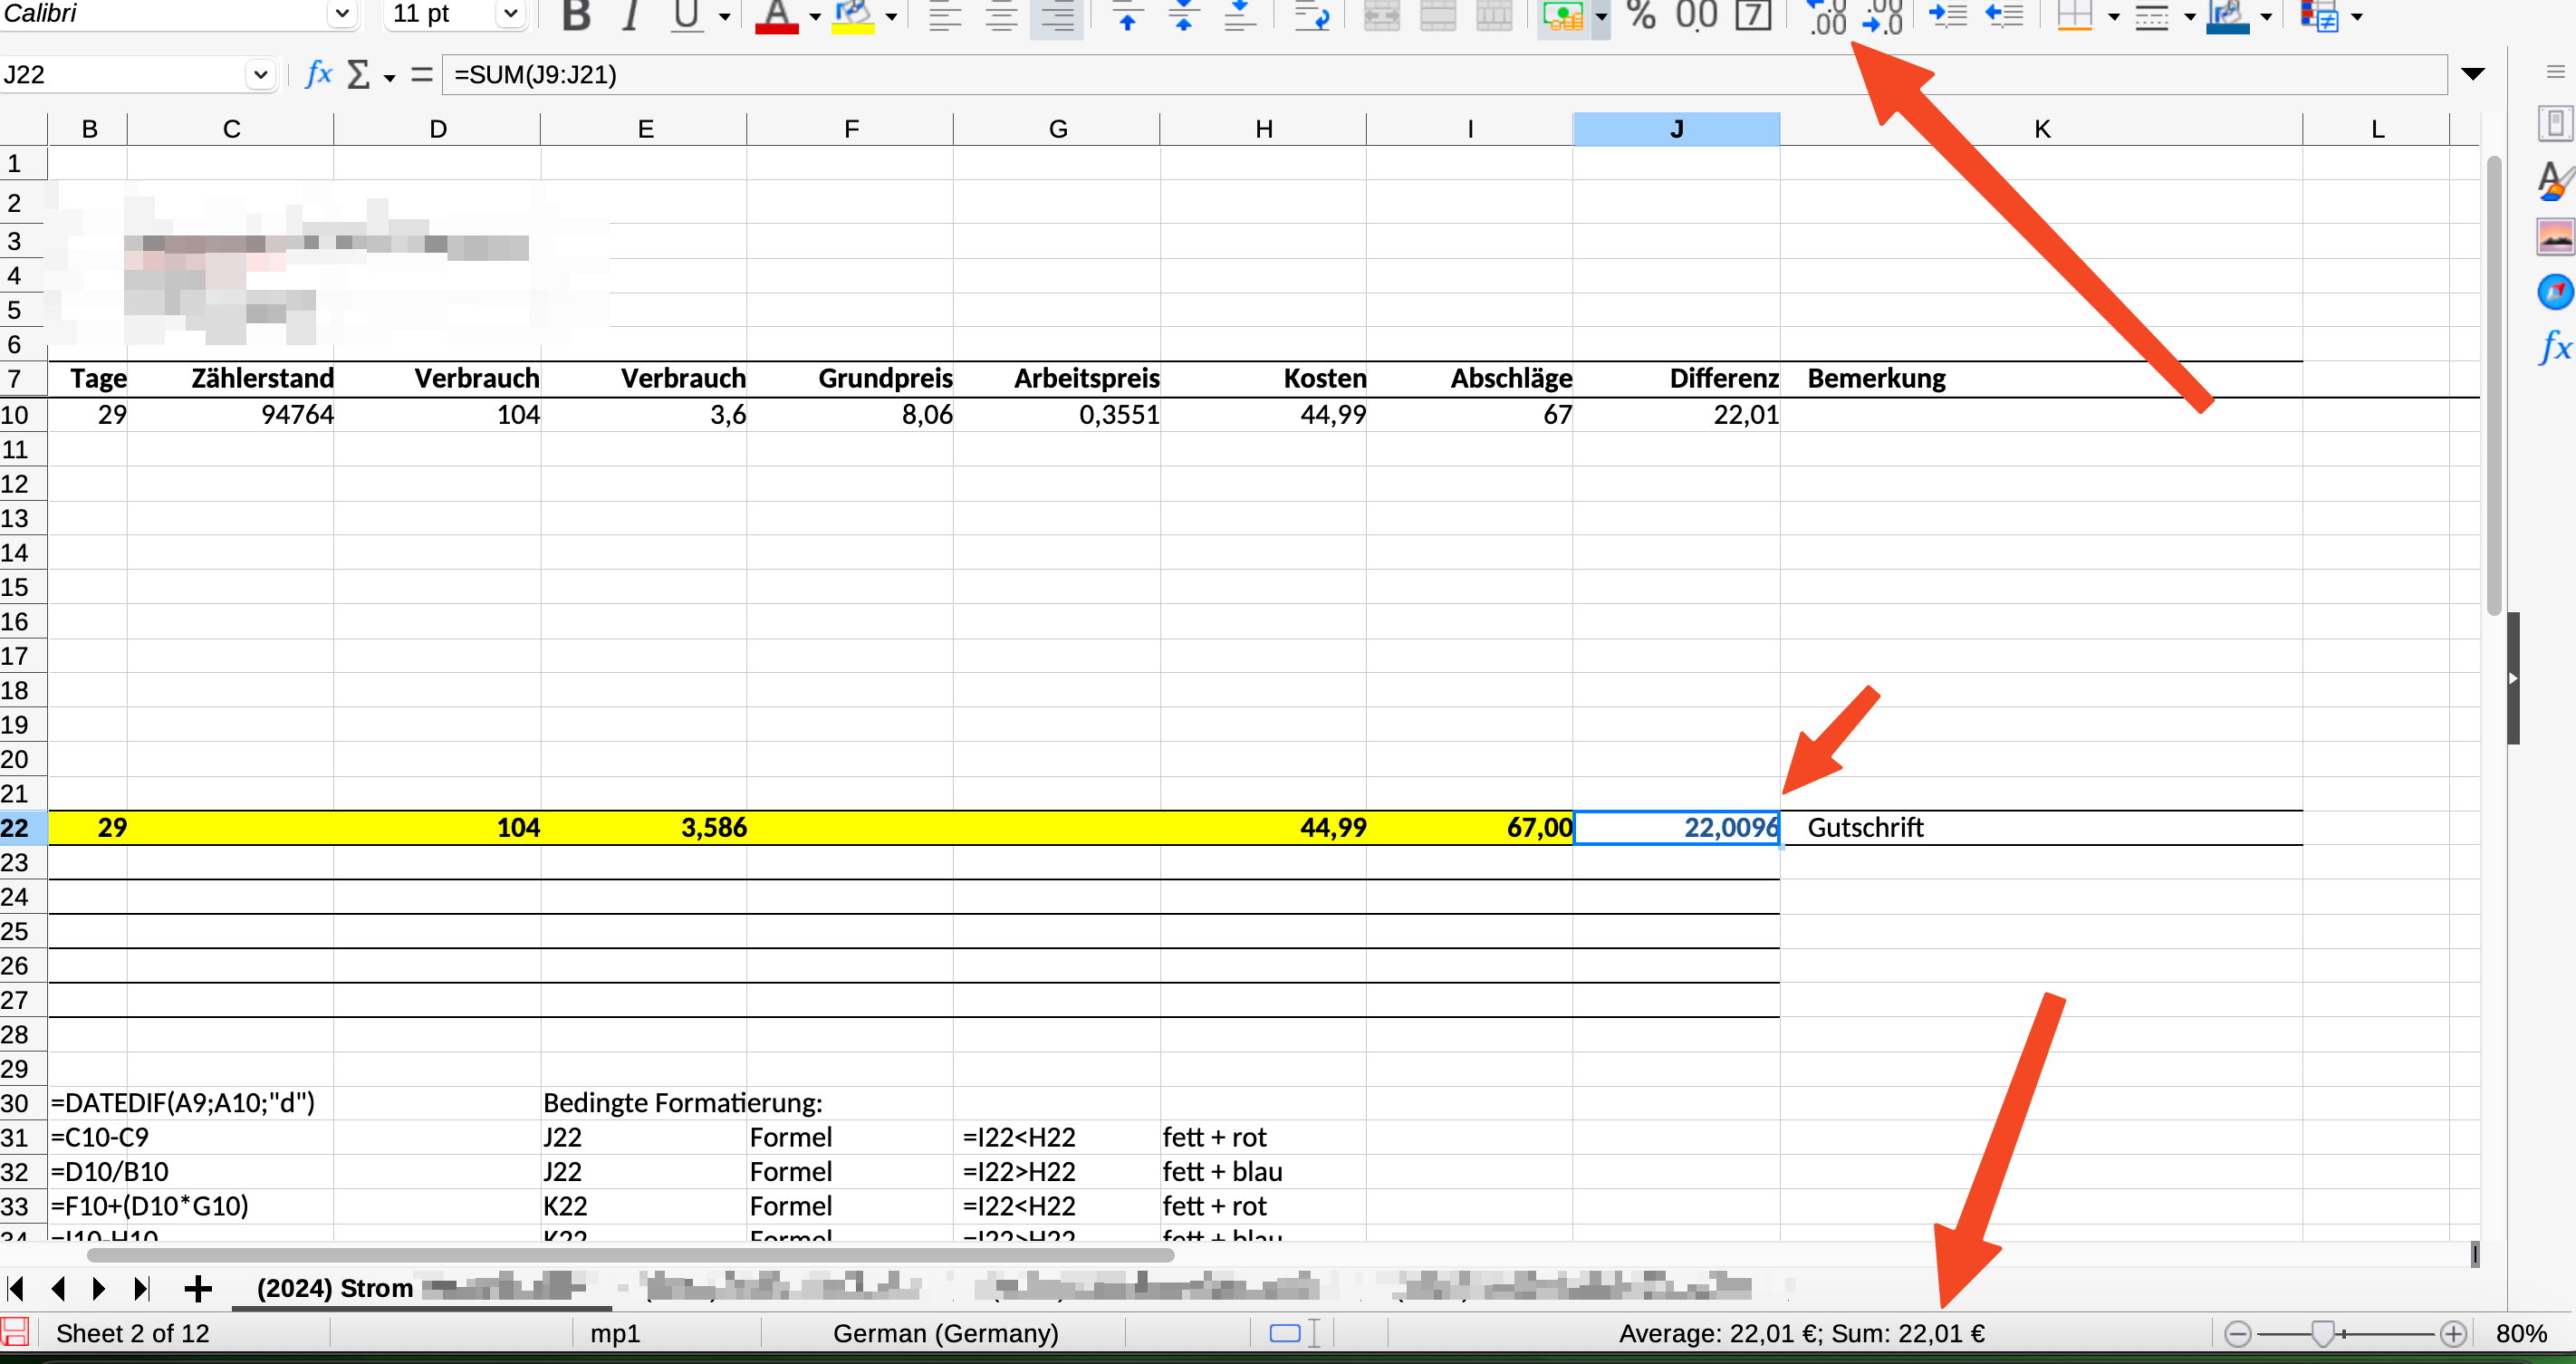Open sidebar Navigator compass icon
2576x1364 pixels.
tap(2554, 292)
